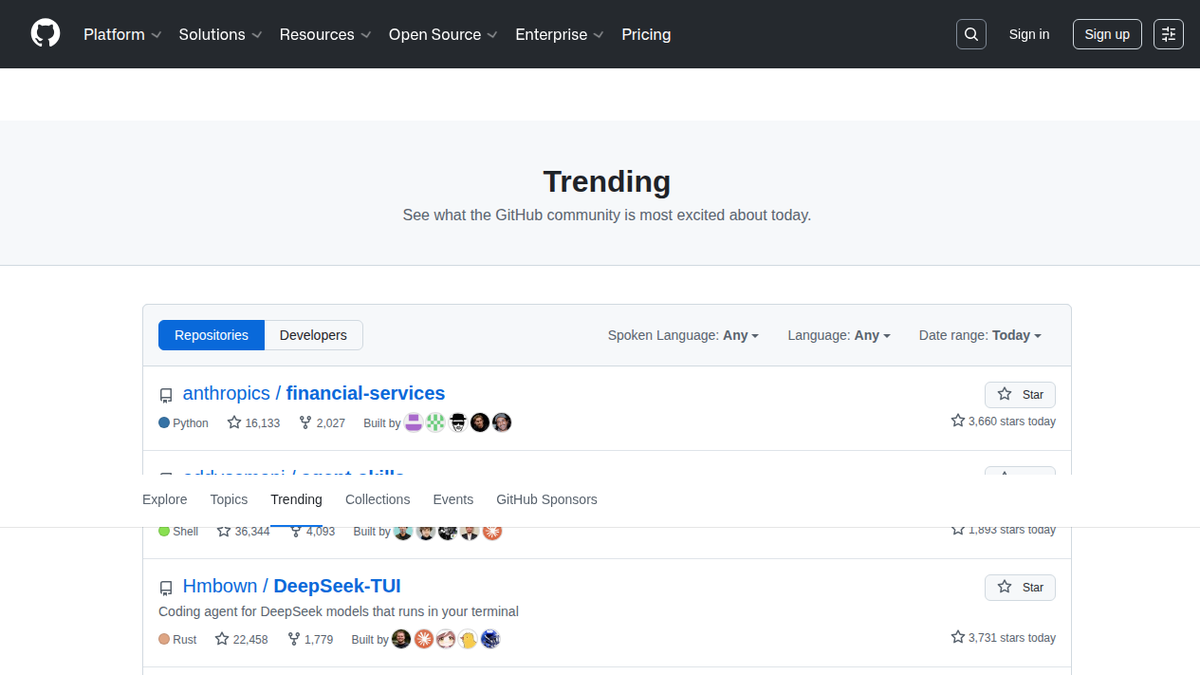Go to the Pricing page
The width and height of the screenshot is (1200, 675).
[646, 34]
